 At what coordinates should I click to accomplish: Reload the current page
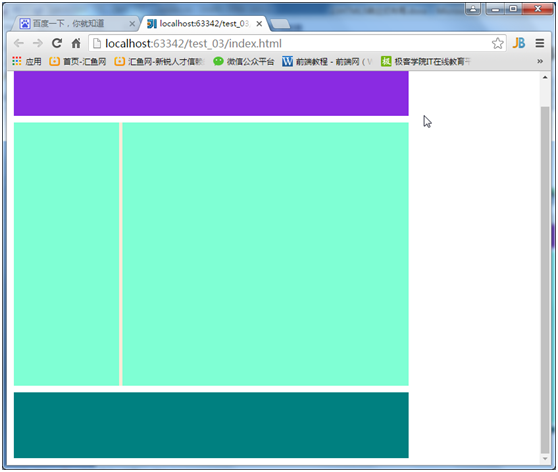click(x=57, y=43)
